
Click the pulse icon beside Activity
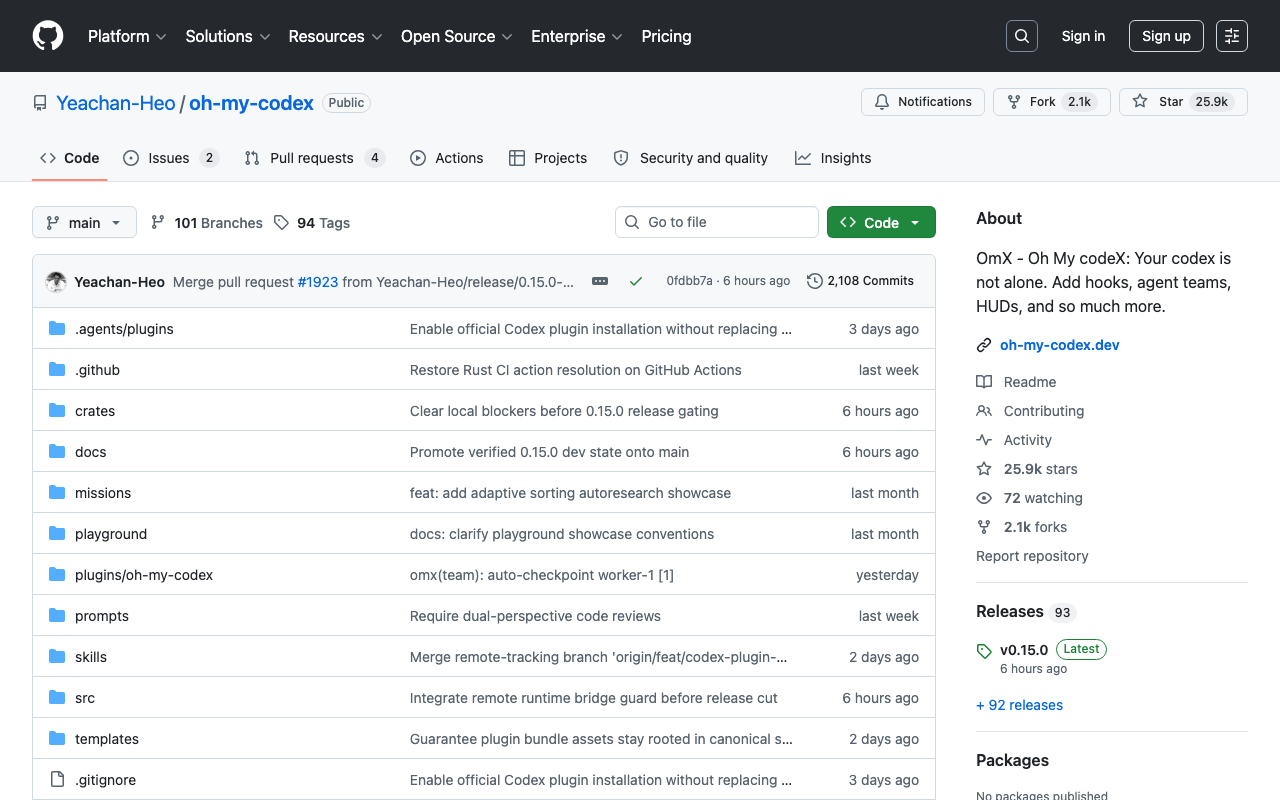(984, 440)
